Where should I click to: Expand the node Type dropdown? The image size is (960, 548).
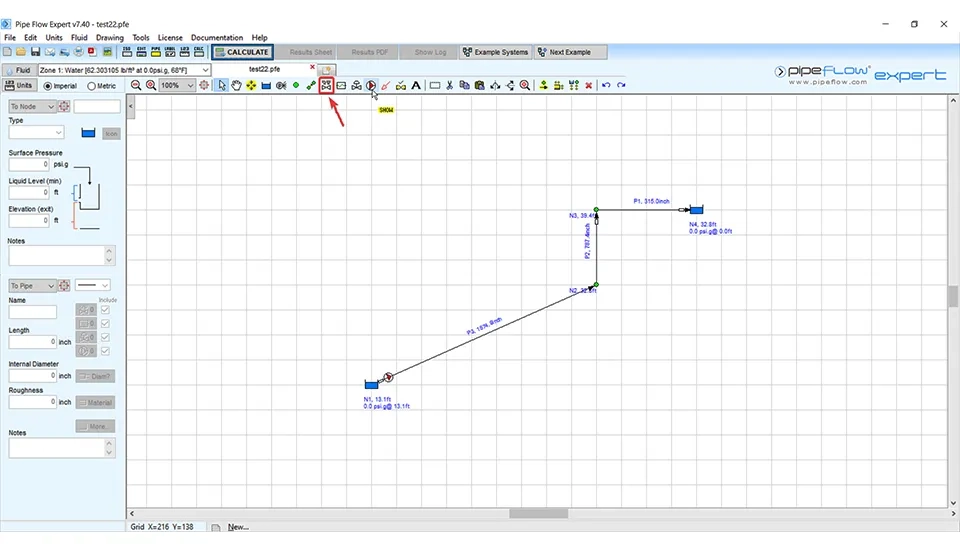58,132
